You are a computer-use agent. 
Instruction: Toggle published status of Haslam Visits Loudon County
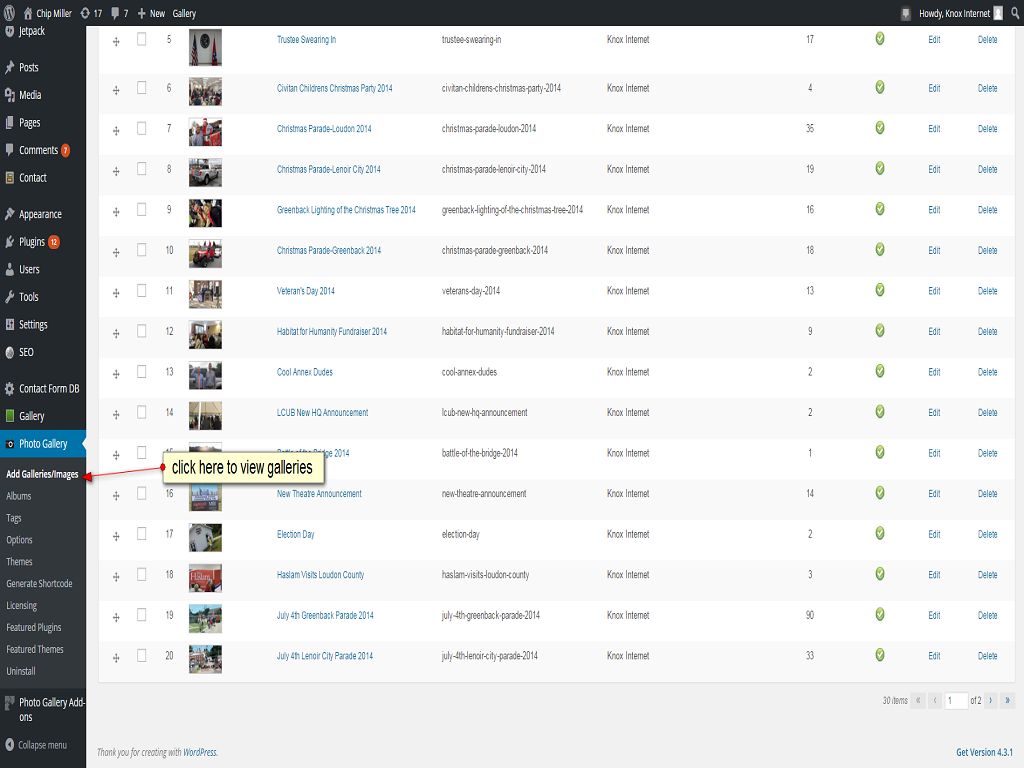coord(880,574)
